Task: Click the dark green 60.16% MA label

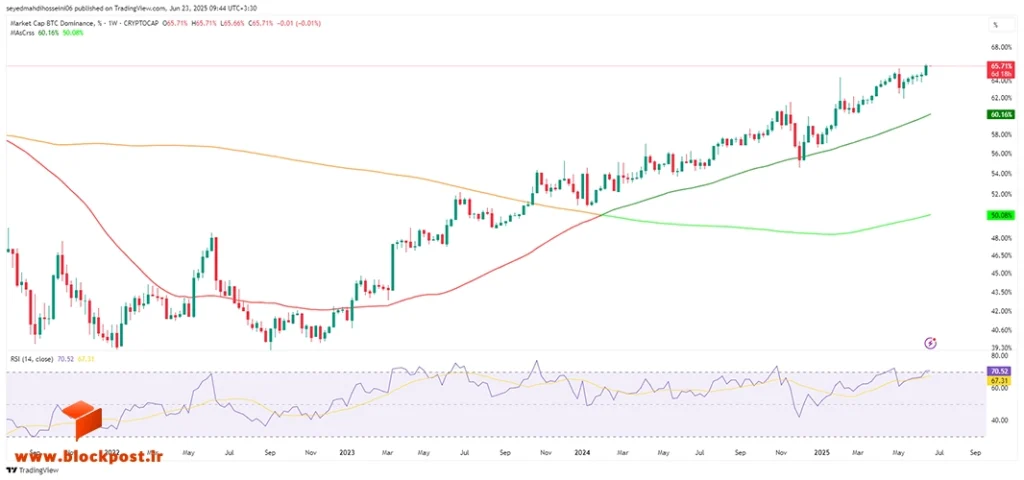Action: coord(1001,114)
